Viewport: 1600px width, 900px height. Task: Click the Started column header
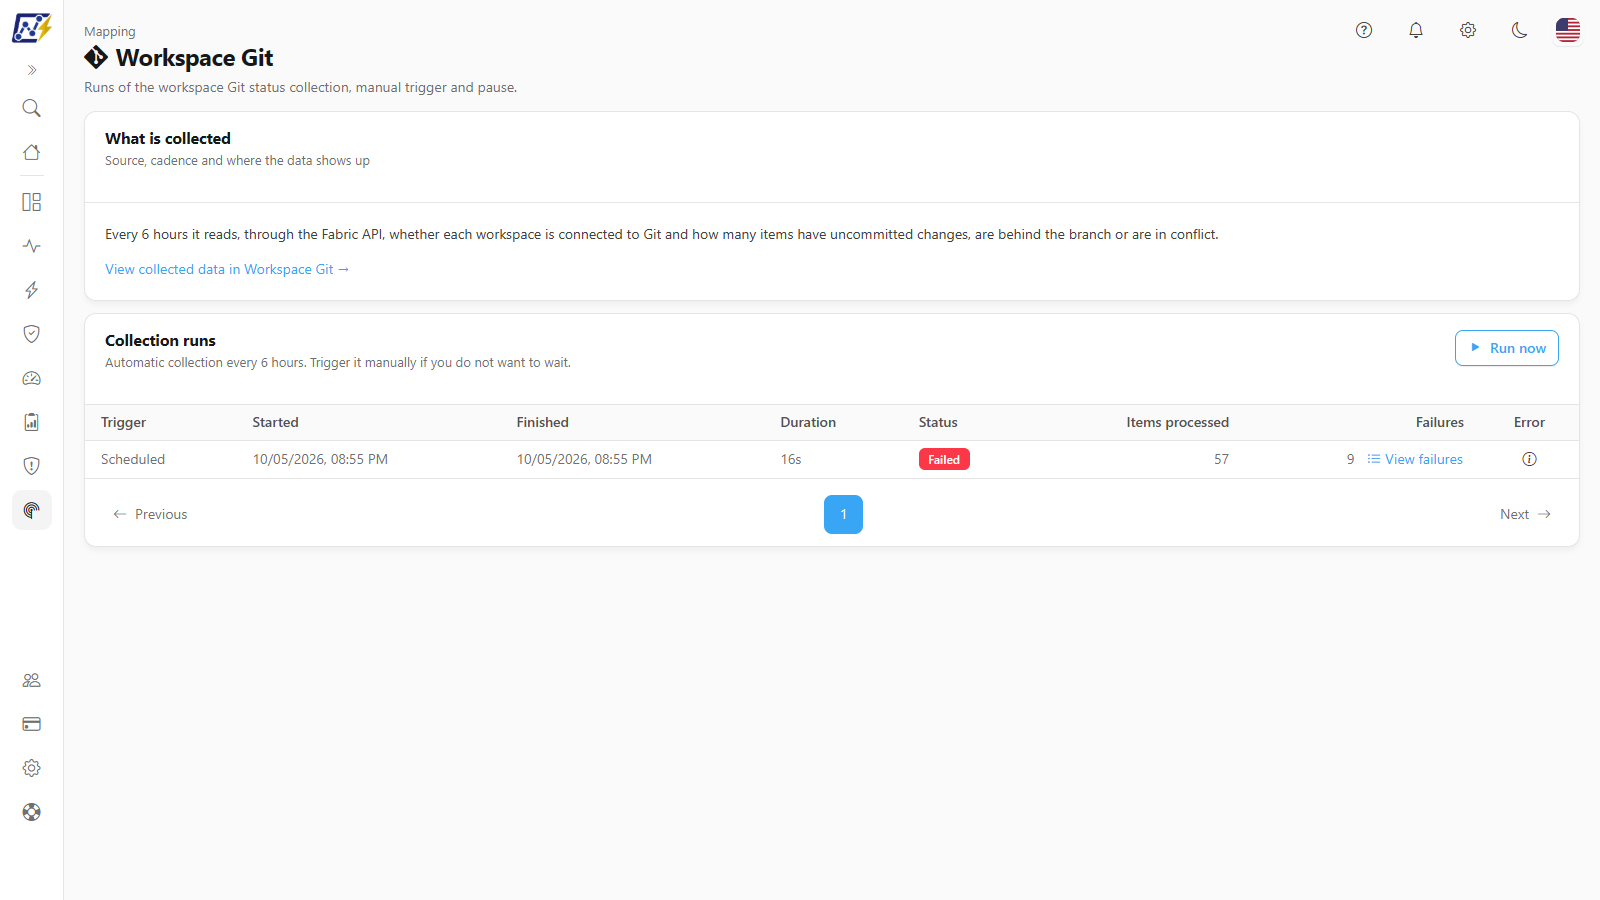(x=276, y=422)
